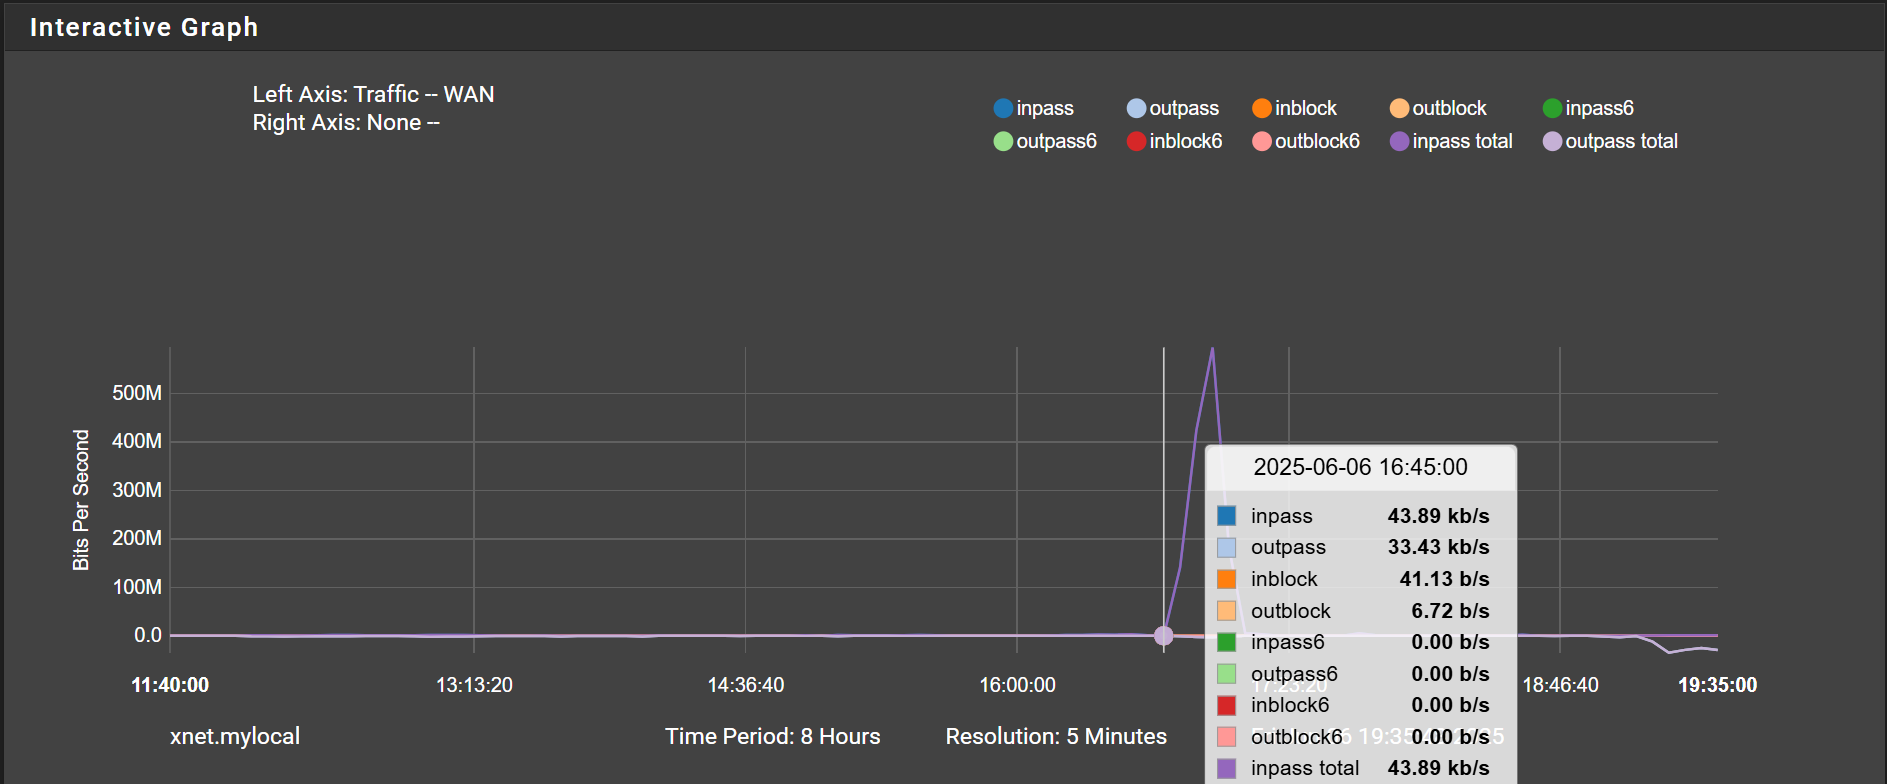Viewport: 1887px width, 784px height.
Task: Click the Left Axis: Traffic -- WAN label
Action: (x=373, y=94)
